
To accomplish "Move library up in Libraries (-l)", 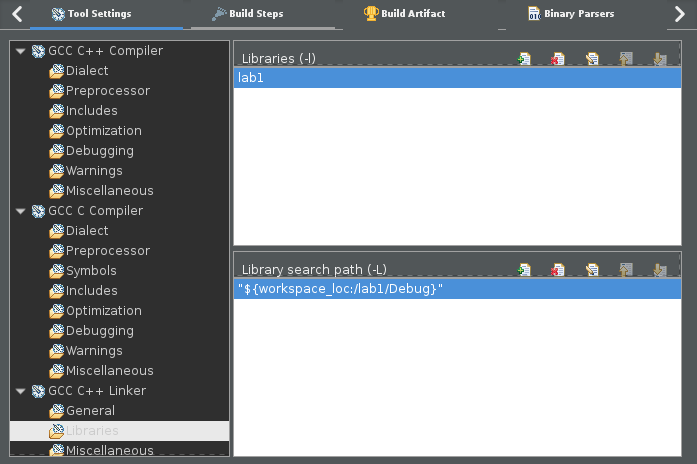I will coord(626,59).
